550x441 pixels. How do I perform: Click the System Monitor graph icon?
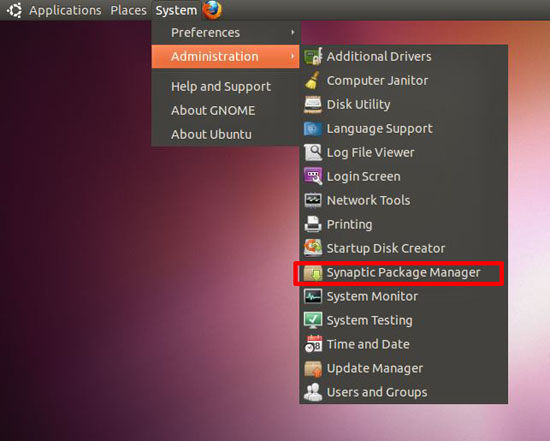point(313,296)
